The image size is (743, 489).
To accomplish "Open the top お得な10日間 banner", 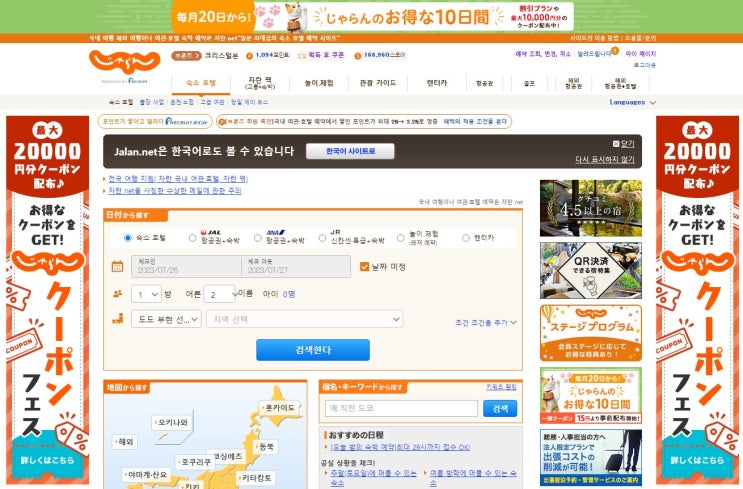I will (x=372, y=16).
